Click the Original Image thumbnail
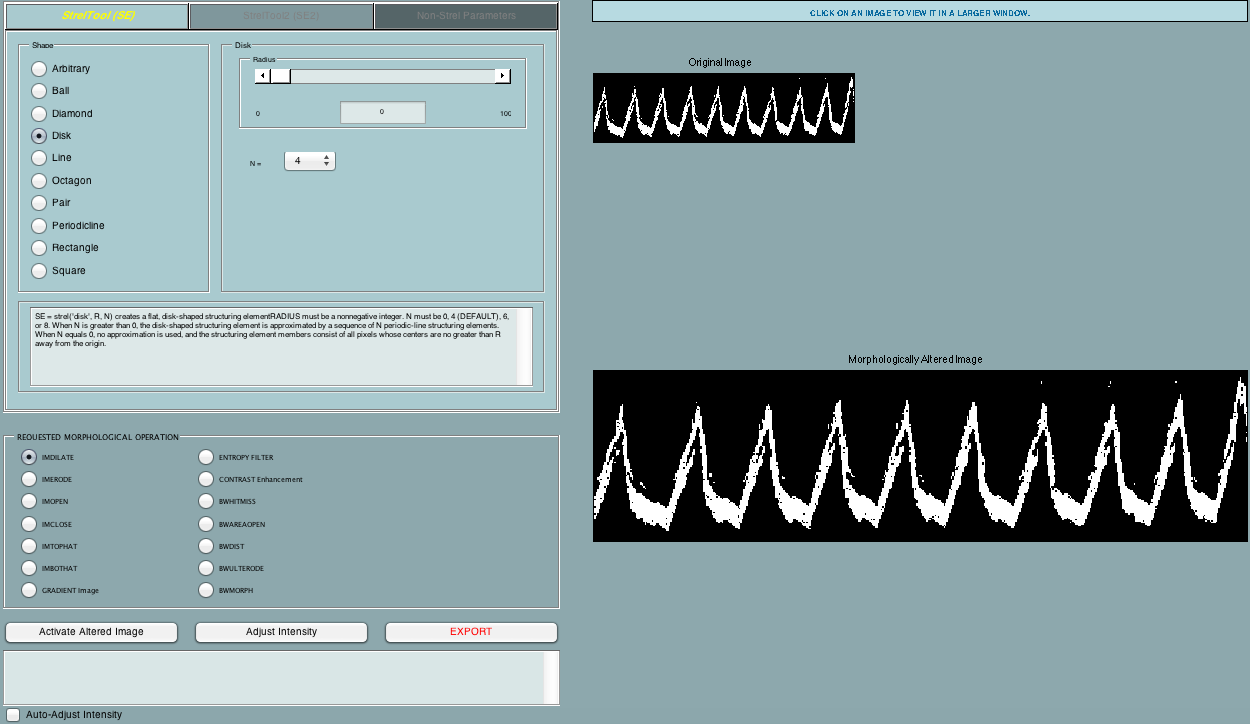Screen dimensions: 1250x724 coord(724,108)
